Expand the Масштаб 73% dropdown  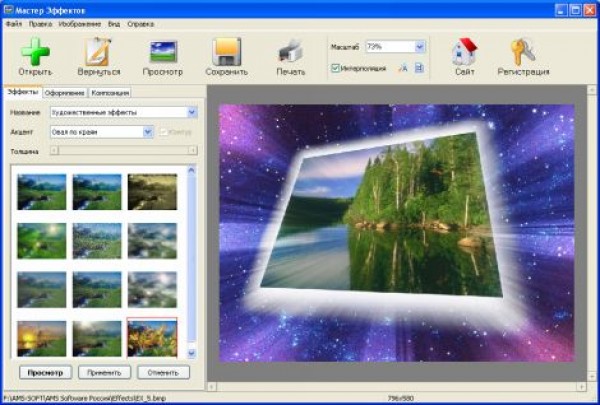419,47
